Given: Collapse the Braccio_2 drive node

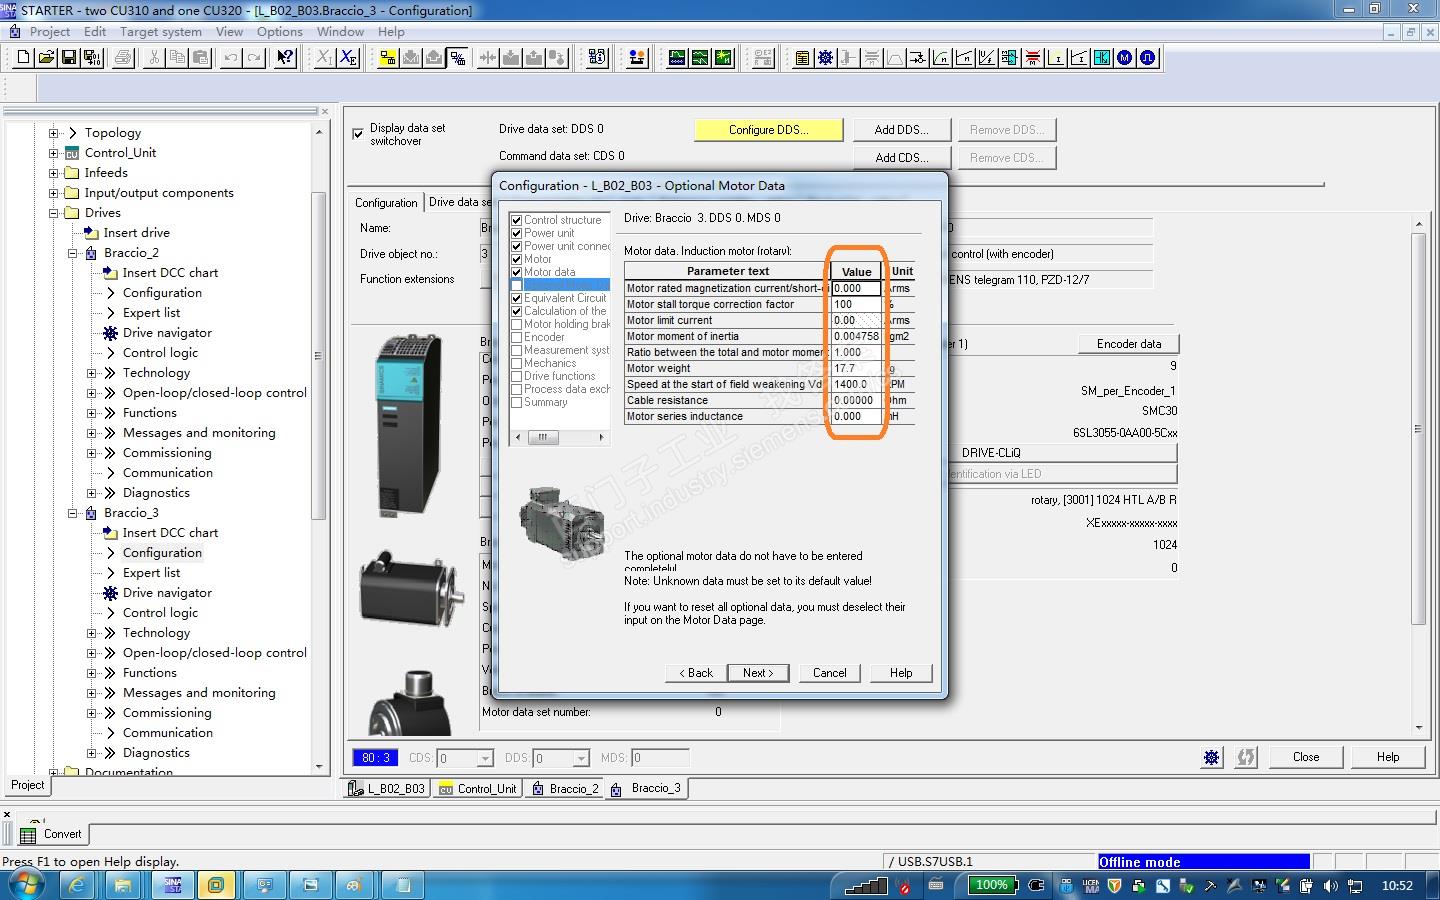Looking at the screenshot, I should click(73, 253).
